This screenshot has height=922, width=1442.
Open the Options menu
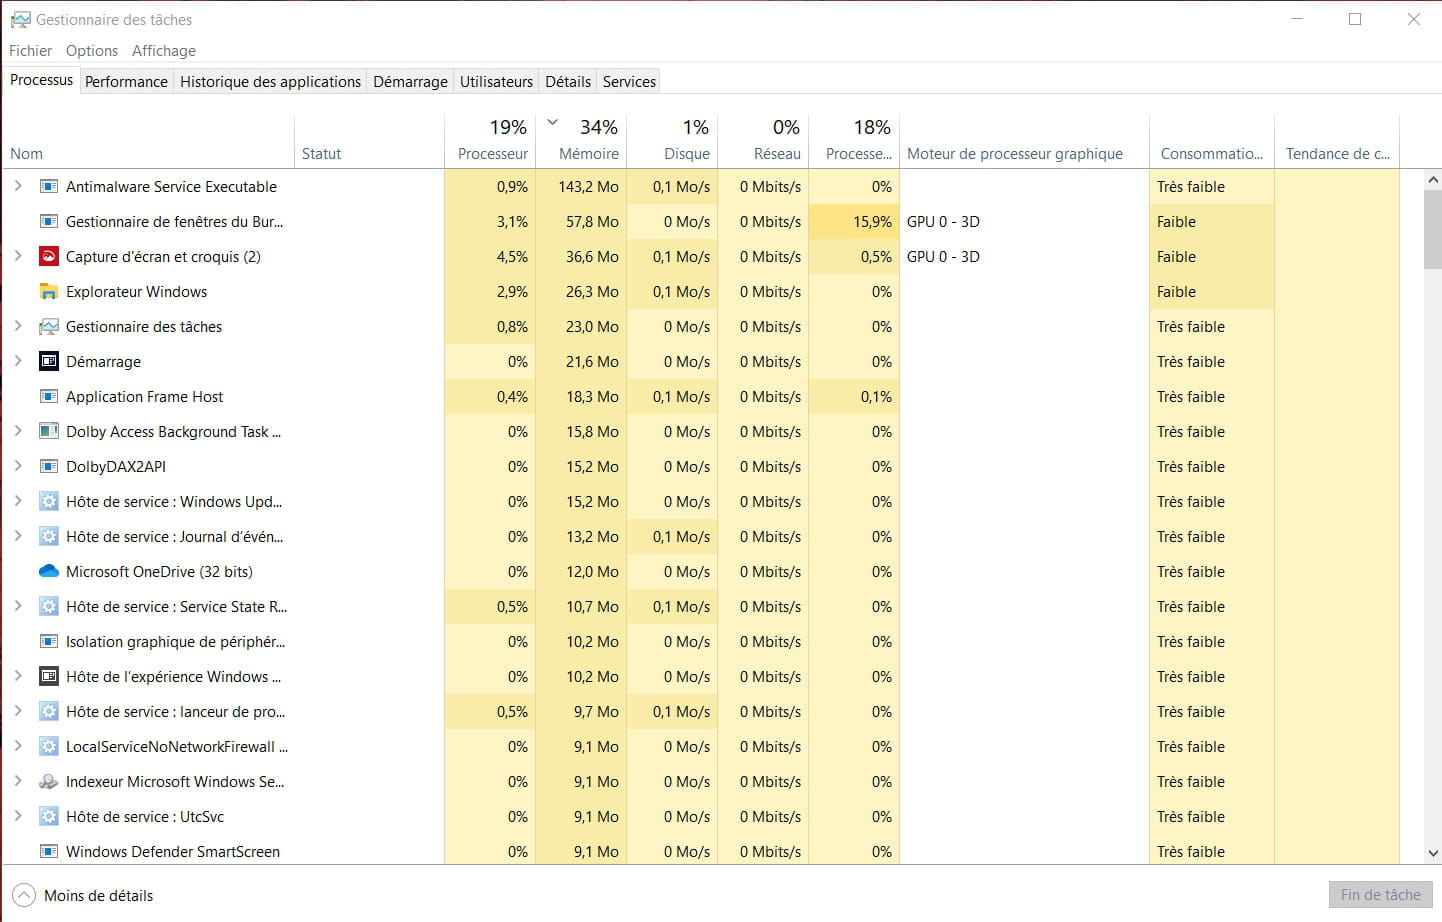(x=92, y=51)
